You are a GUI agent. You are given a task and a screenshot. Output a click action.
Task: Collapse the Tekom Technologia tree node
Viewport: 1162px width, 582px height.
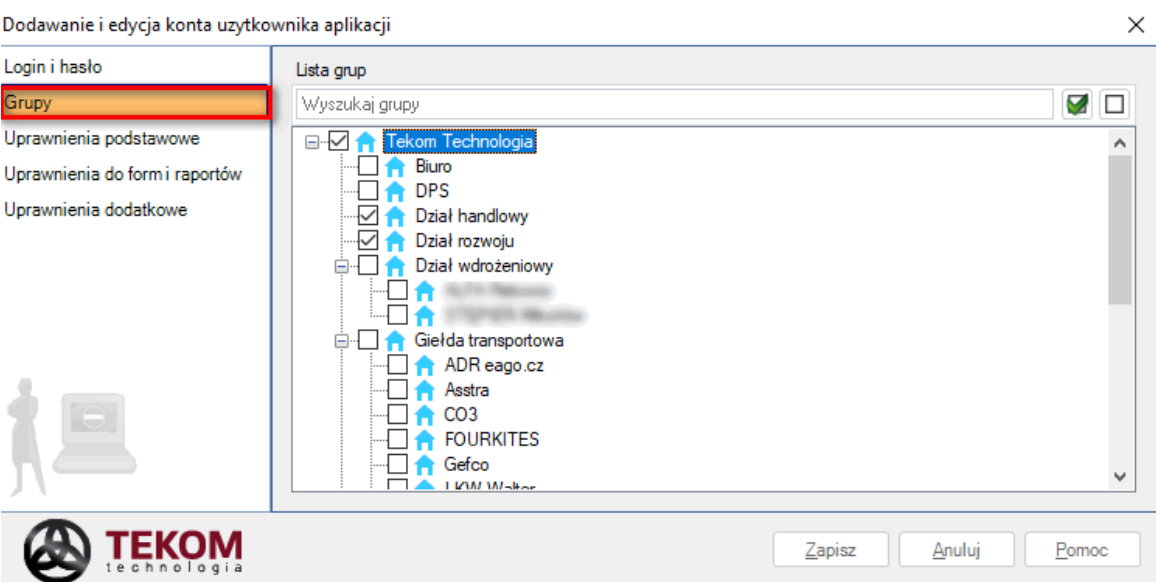click(312, 142)
